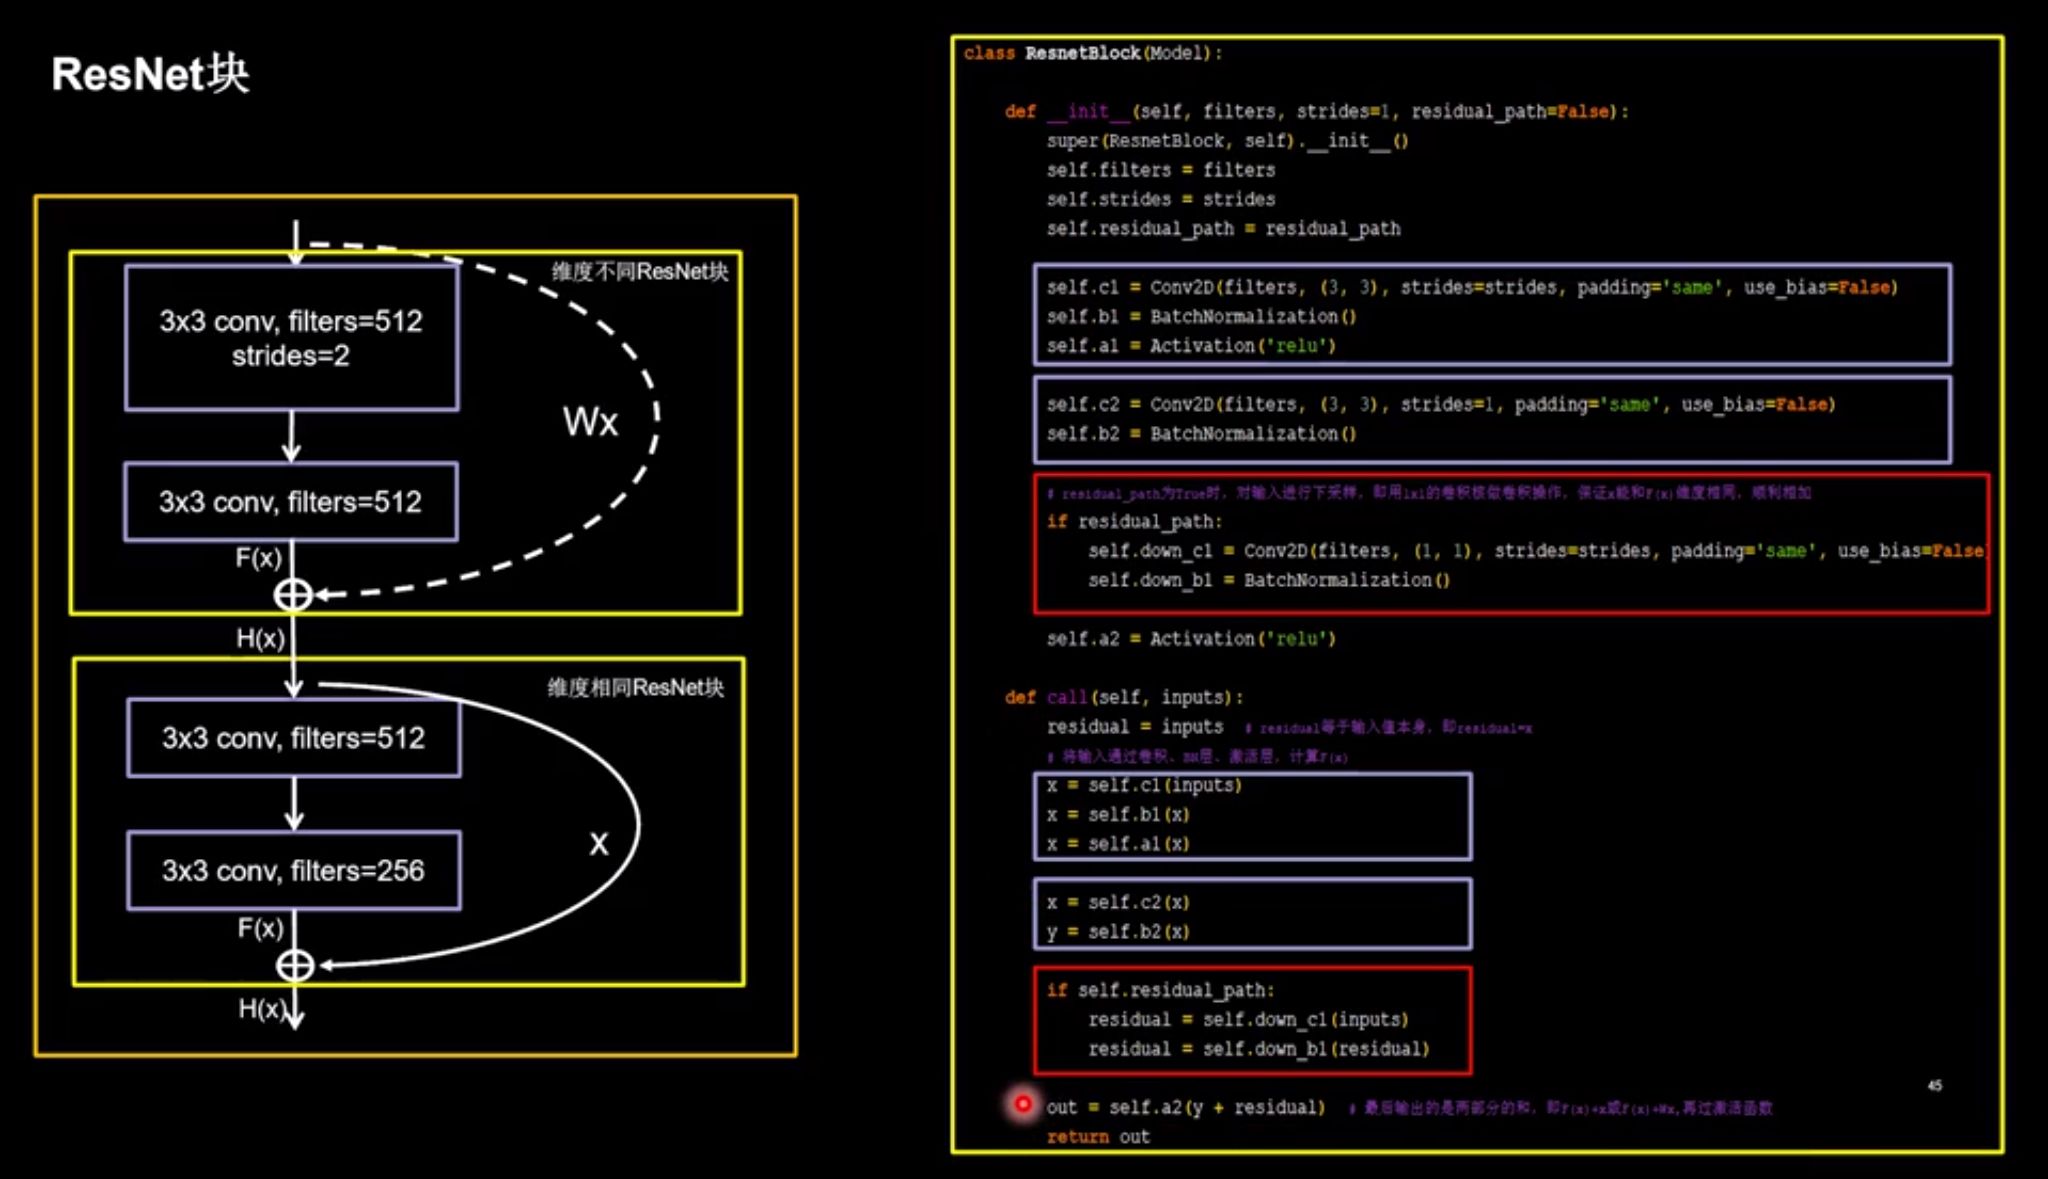This screenshot has height=1179, width=2048.
Task: Click the 'self.b2 = BatchNormalization()' line
Action: click(x=1201, y=434)
